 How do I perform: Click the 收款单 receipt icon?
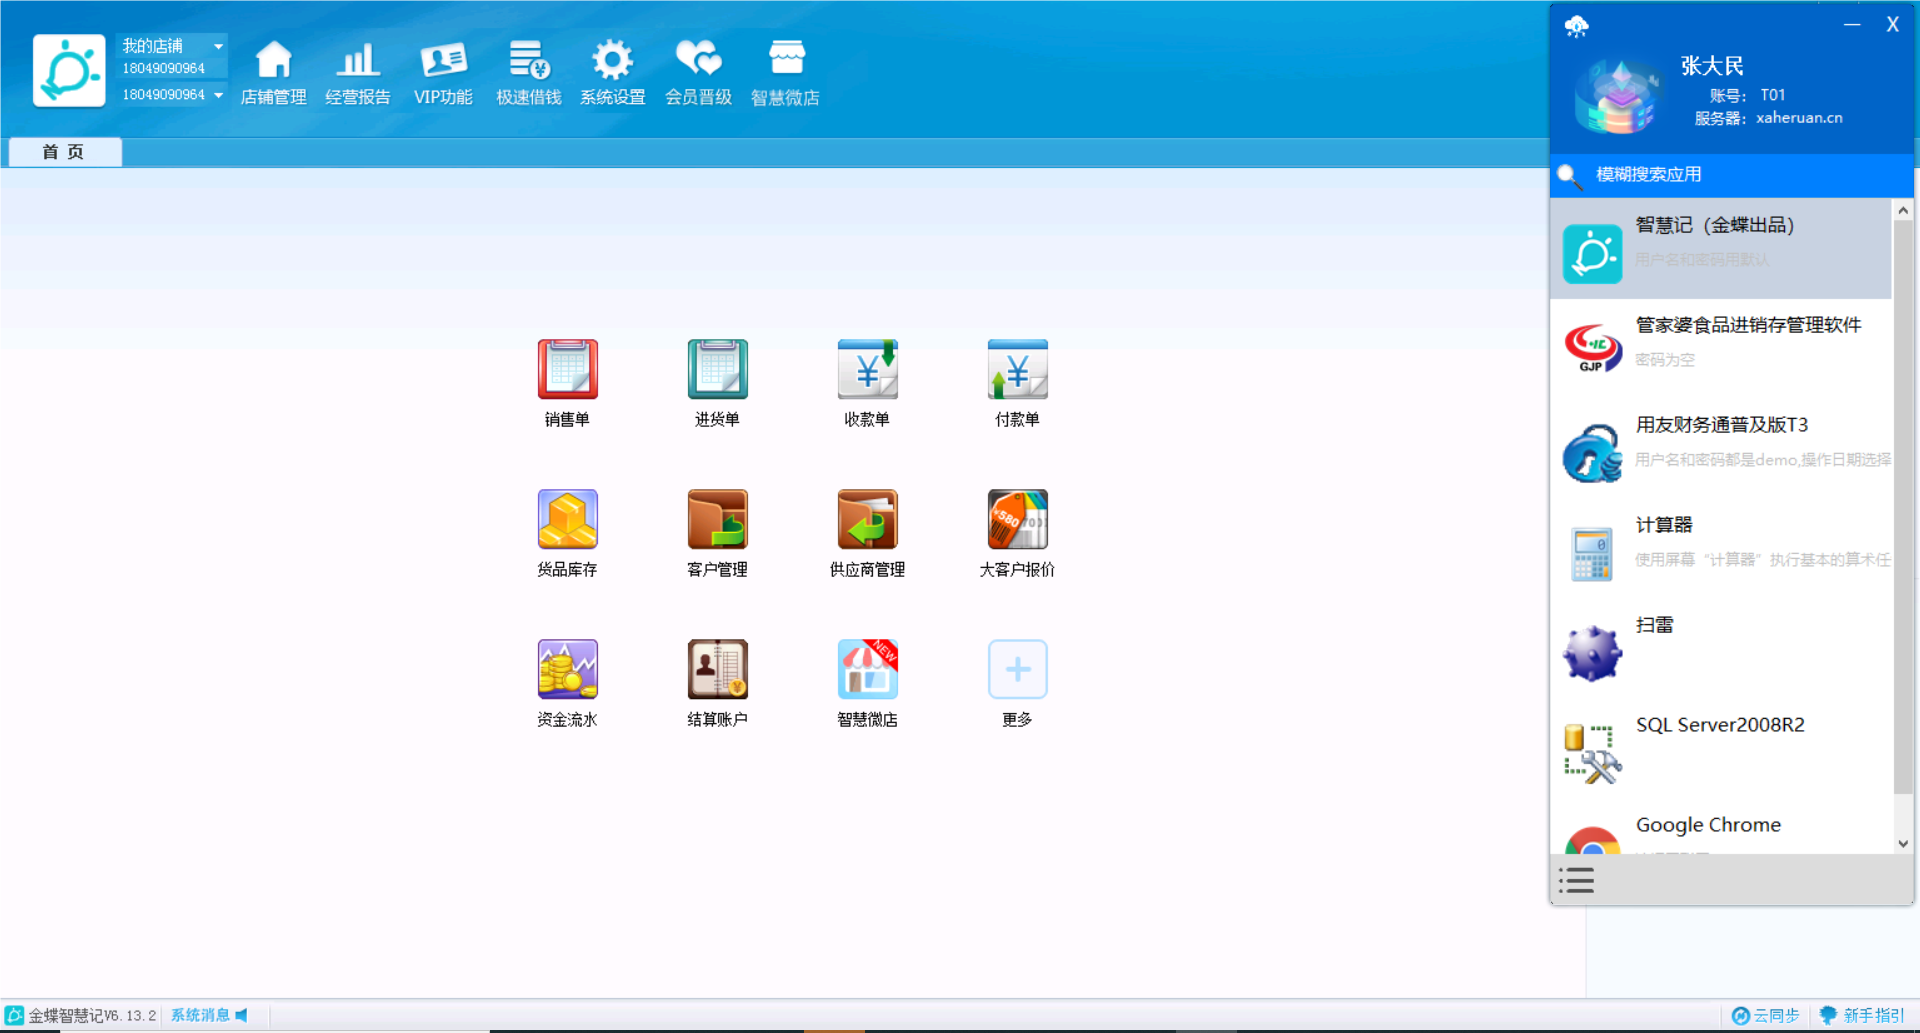[867, 370]
